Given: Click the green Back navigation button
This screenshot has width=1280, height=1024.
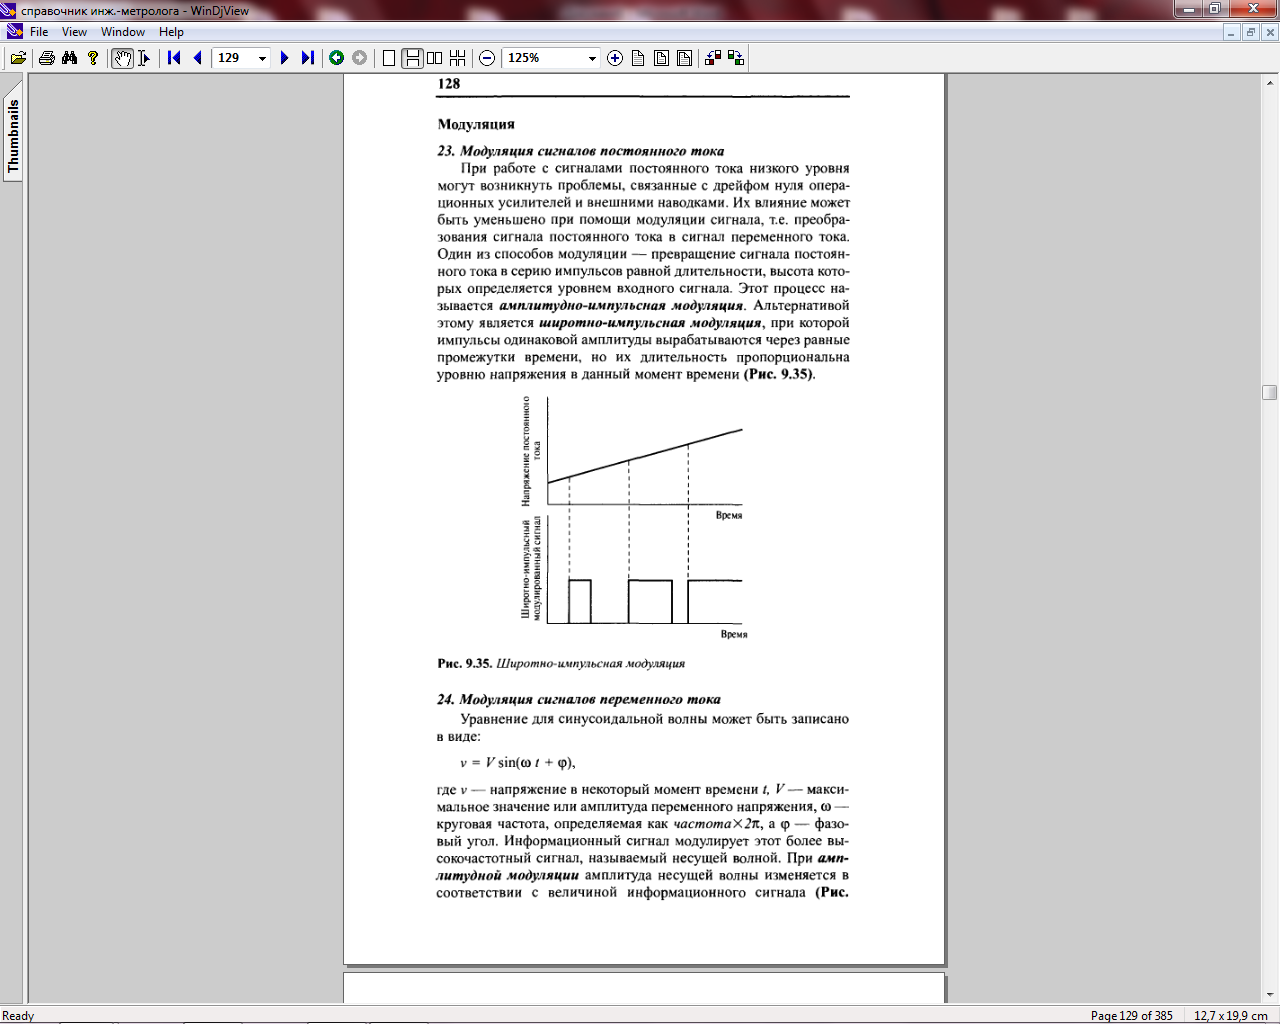Looking at the screenshot, I should 337,58.
